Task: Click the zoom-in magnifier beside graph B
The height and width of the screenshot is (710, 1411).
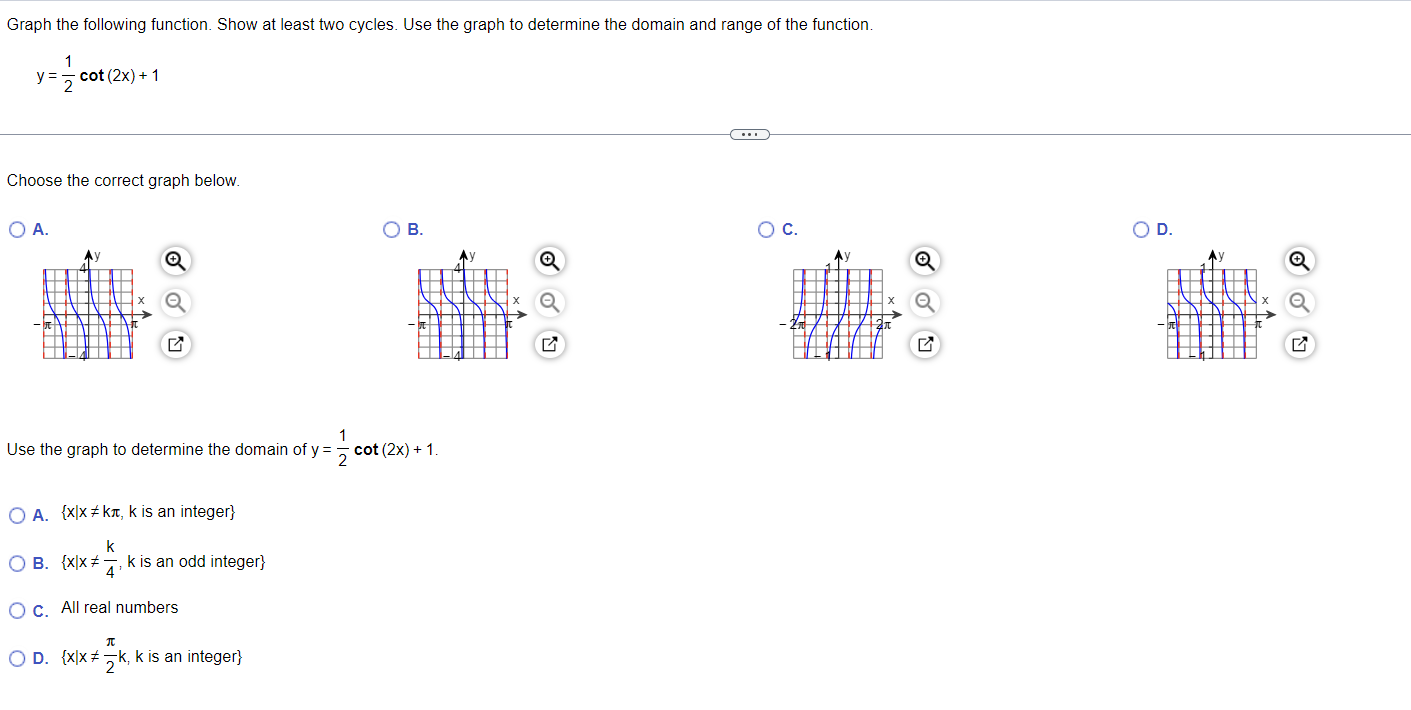Action: tap(549, 261)
